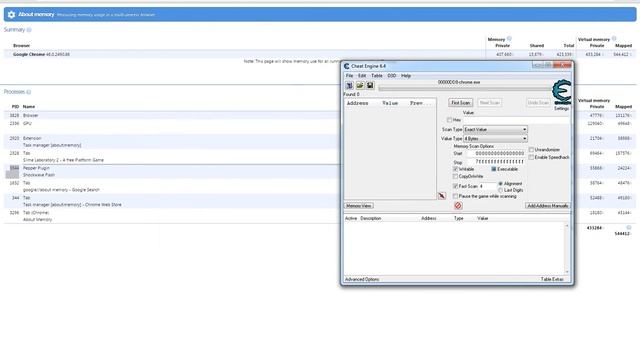Click the Undo Scan button
Screen dimensions: 640x360
point(538,103)
